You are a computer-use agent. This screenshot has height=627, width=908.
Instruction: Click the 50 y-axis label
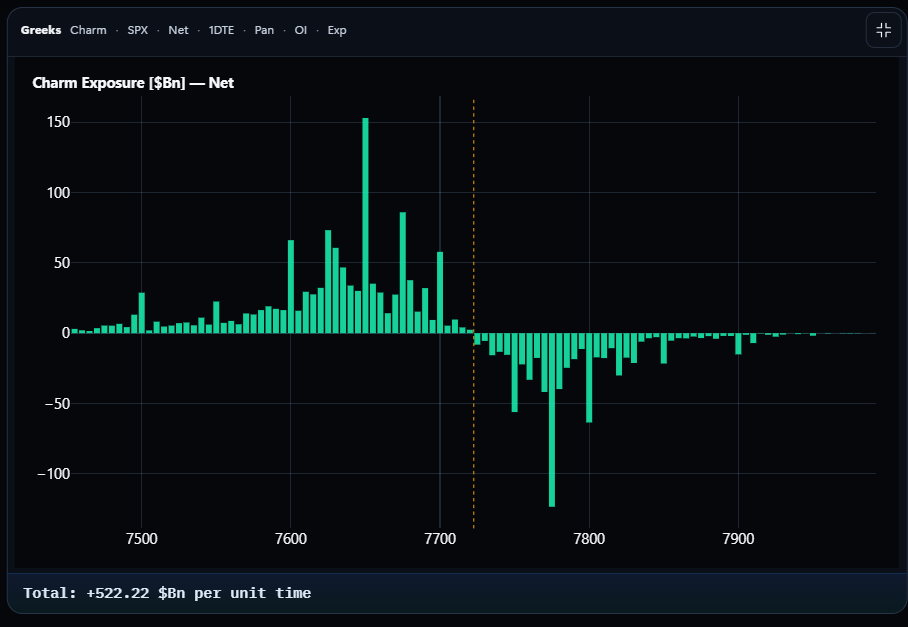62,263
